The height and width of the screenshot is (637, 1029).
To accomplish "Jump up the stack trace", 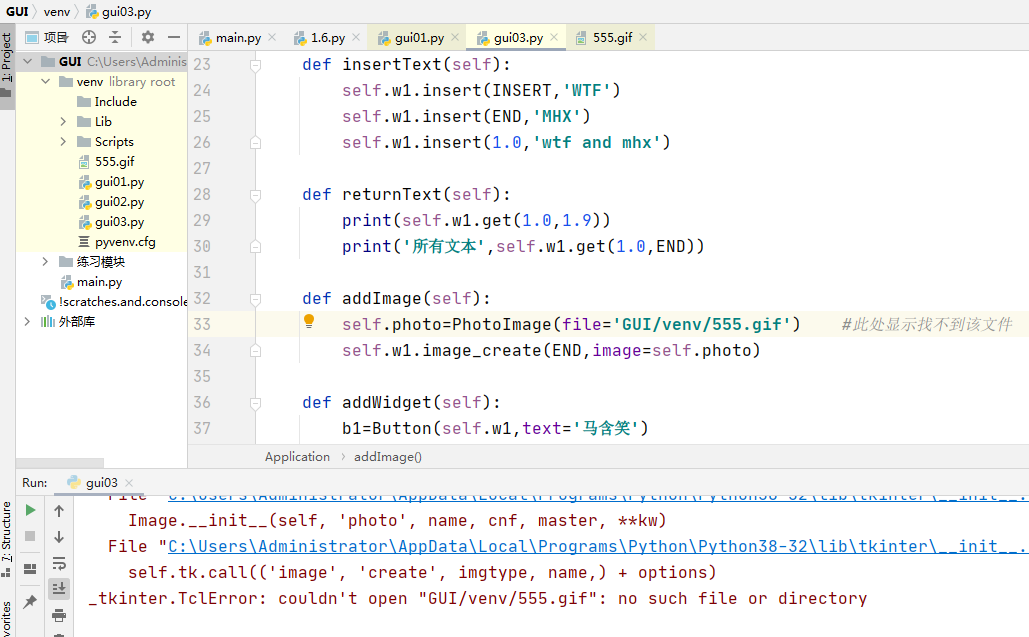I will click(x=59, y=510).
